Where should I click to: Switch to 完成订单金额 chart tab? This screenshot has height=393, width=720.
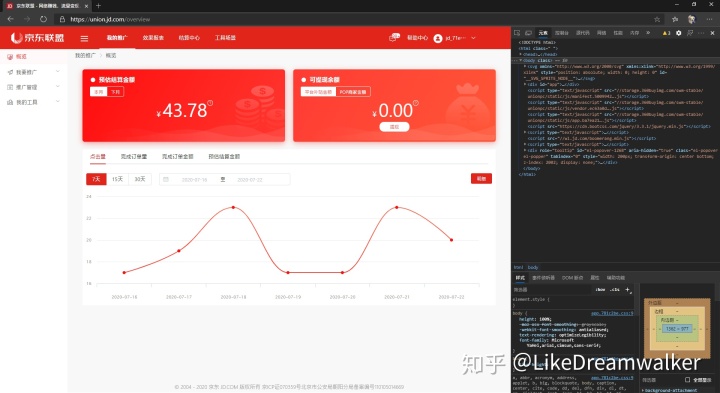pyautogui.click(x=178, y=157)
